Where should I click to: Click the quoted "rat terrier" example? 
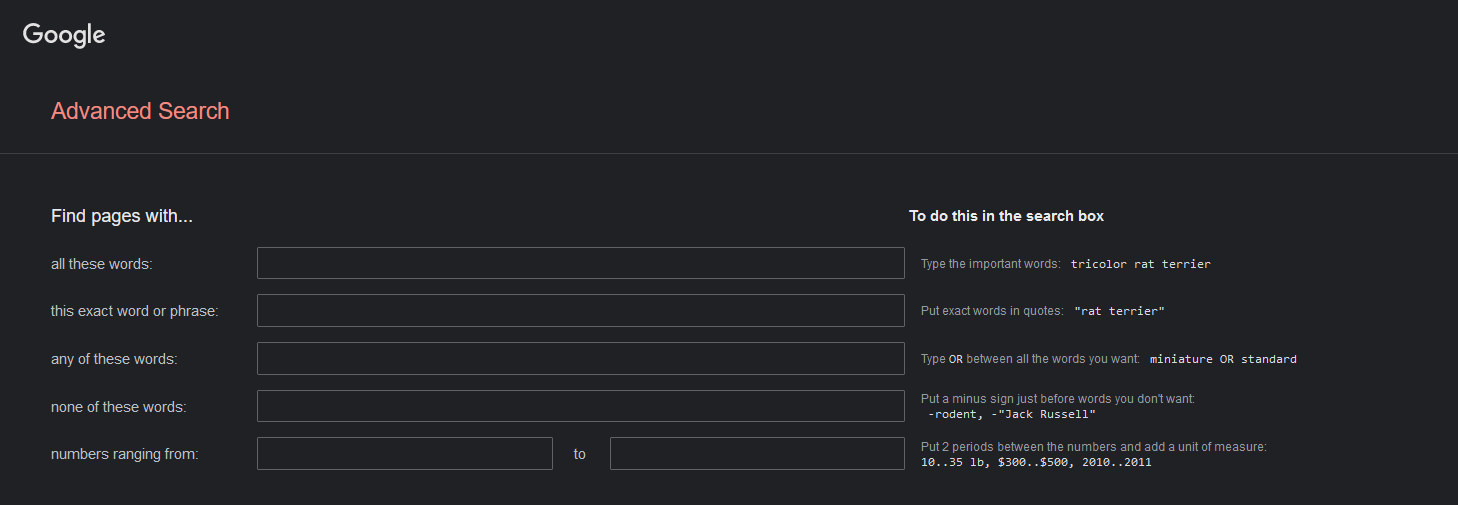1119,311
